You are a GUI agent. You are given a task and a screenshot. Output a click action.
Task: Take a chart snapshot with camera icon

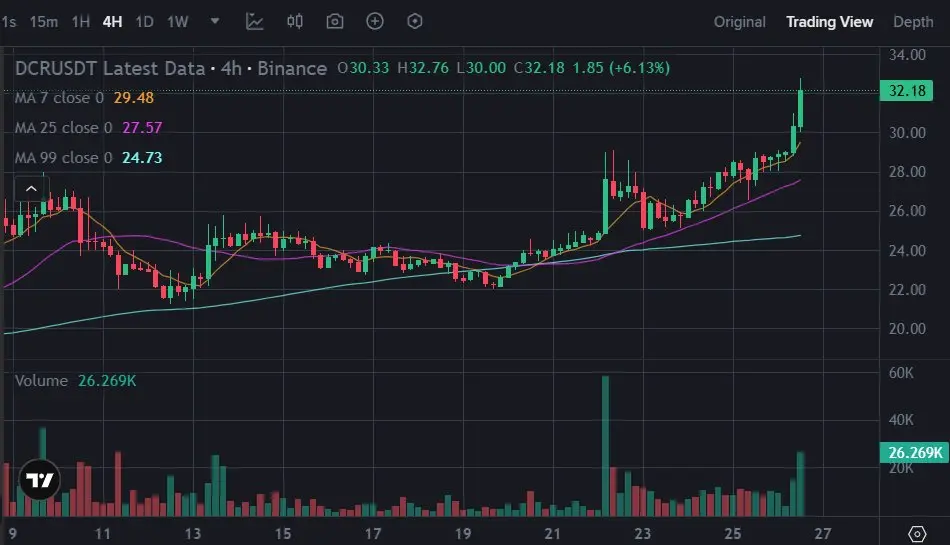pos(335,22)
